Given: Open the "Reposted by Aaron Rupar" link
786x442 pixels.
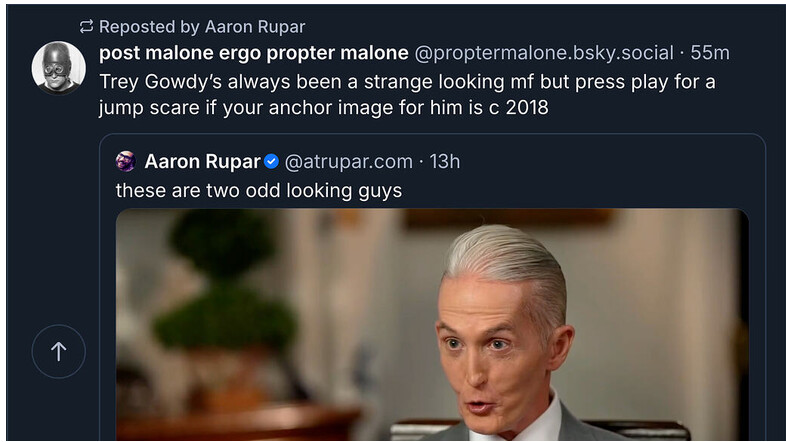Looking at the screenshot, I should coord(202,27).
